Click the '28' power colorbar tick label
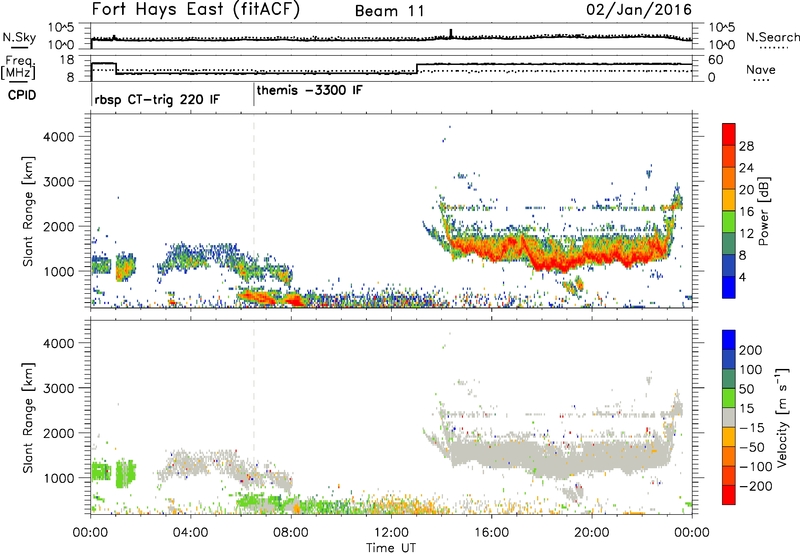This screenshot has width=800, height=554. coord(746,146)
